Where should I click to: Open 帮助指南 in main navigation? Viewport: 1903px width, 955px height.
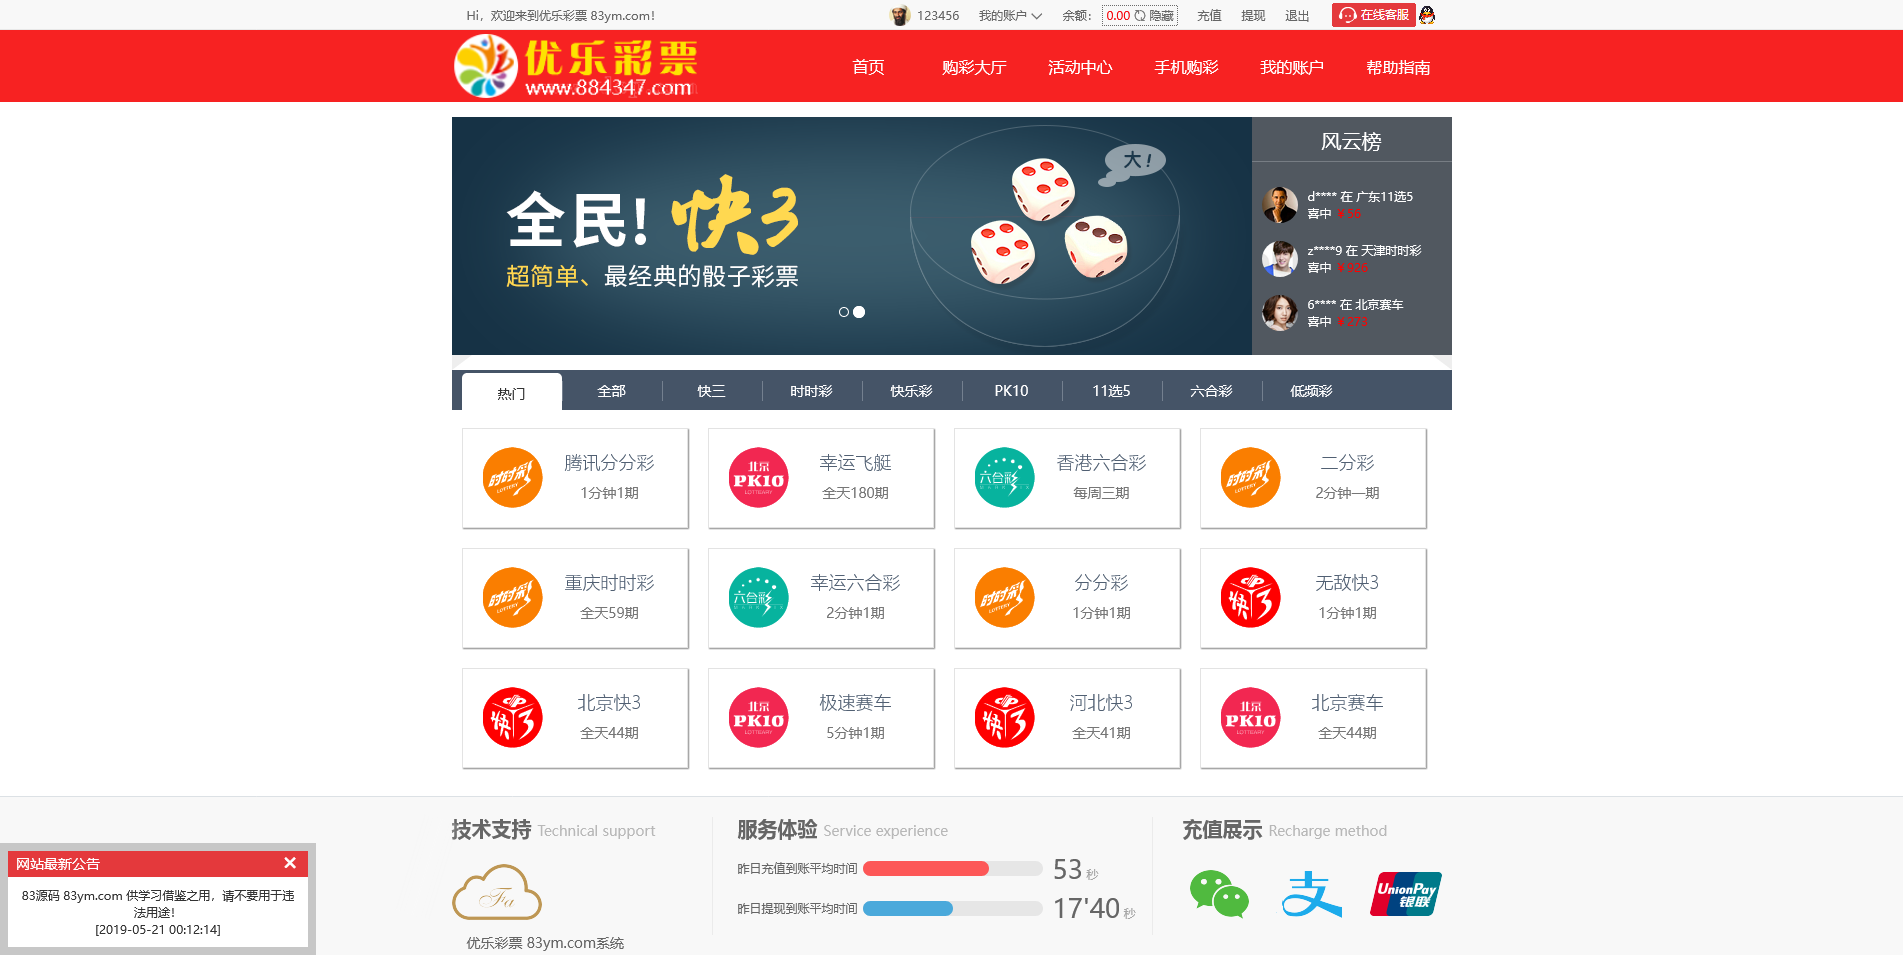1398,67
